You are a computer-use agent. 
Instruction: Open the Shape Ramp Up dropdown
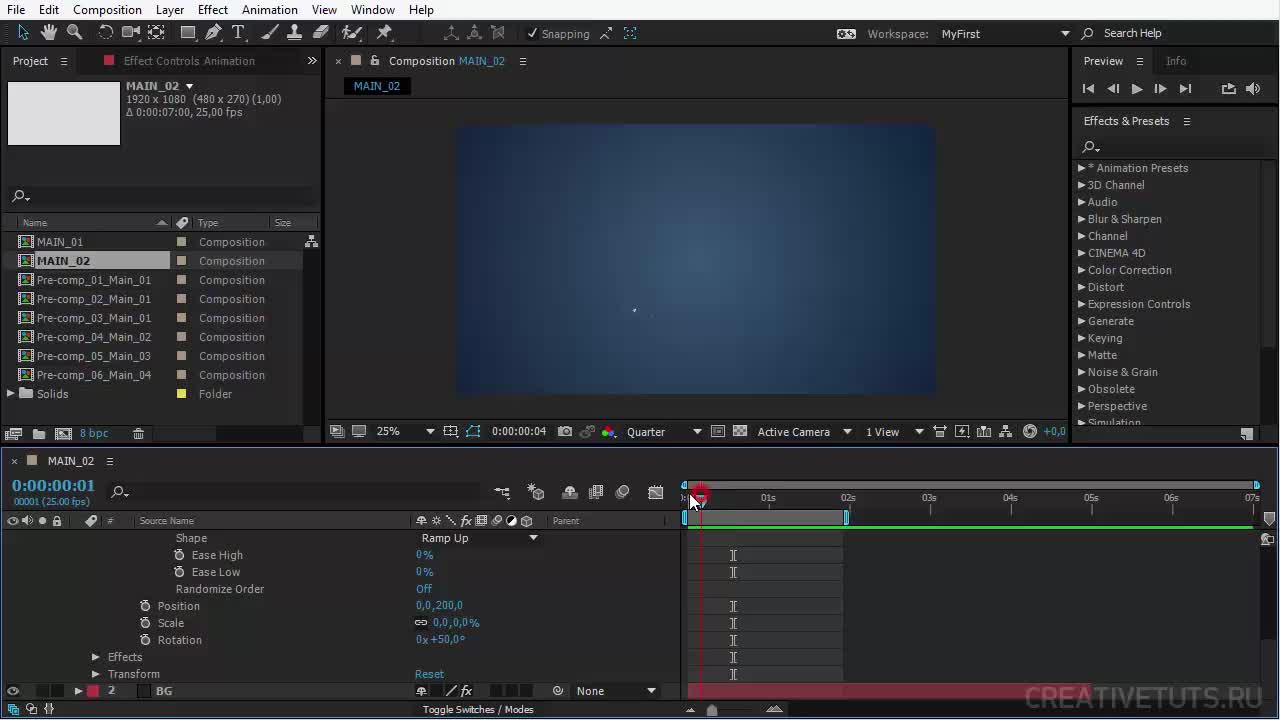[479, 538]
